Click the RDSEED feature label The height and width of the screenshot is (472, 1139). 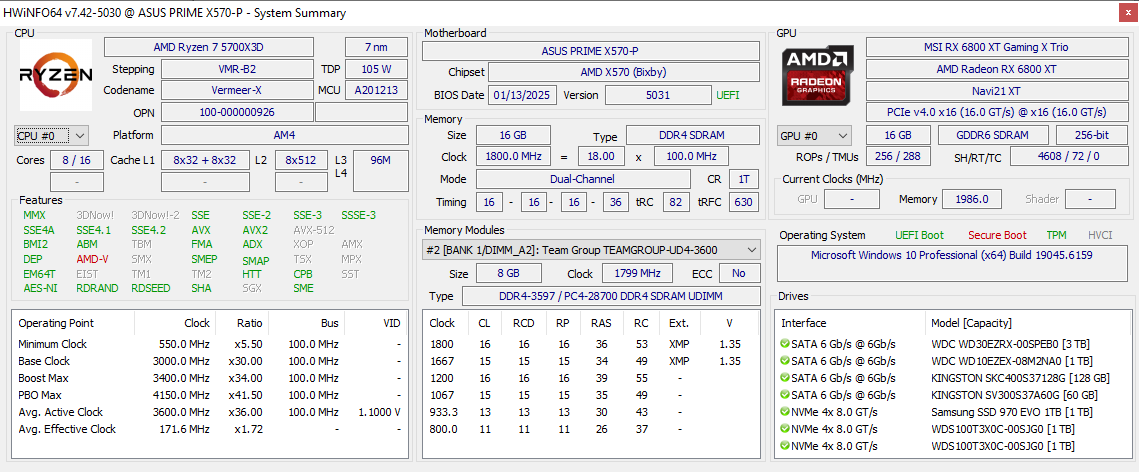(150, 288)
